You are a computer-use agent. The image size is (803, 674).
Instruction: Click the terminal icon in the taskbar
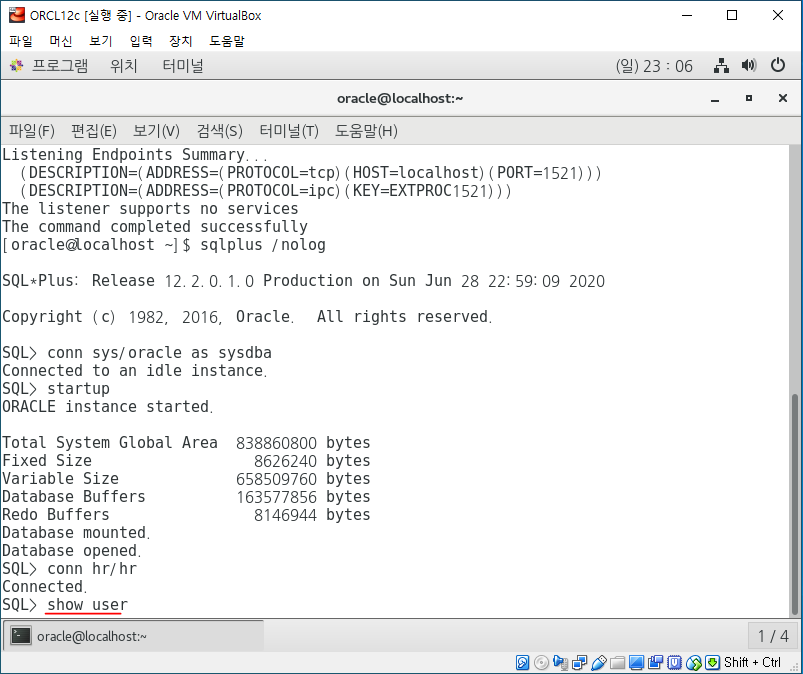21,636
